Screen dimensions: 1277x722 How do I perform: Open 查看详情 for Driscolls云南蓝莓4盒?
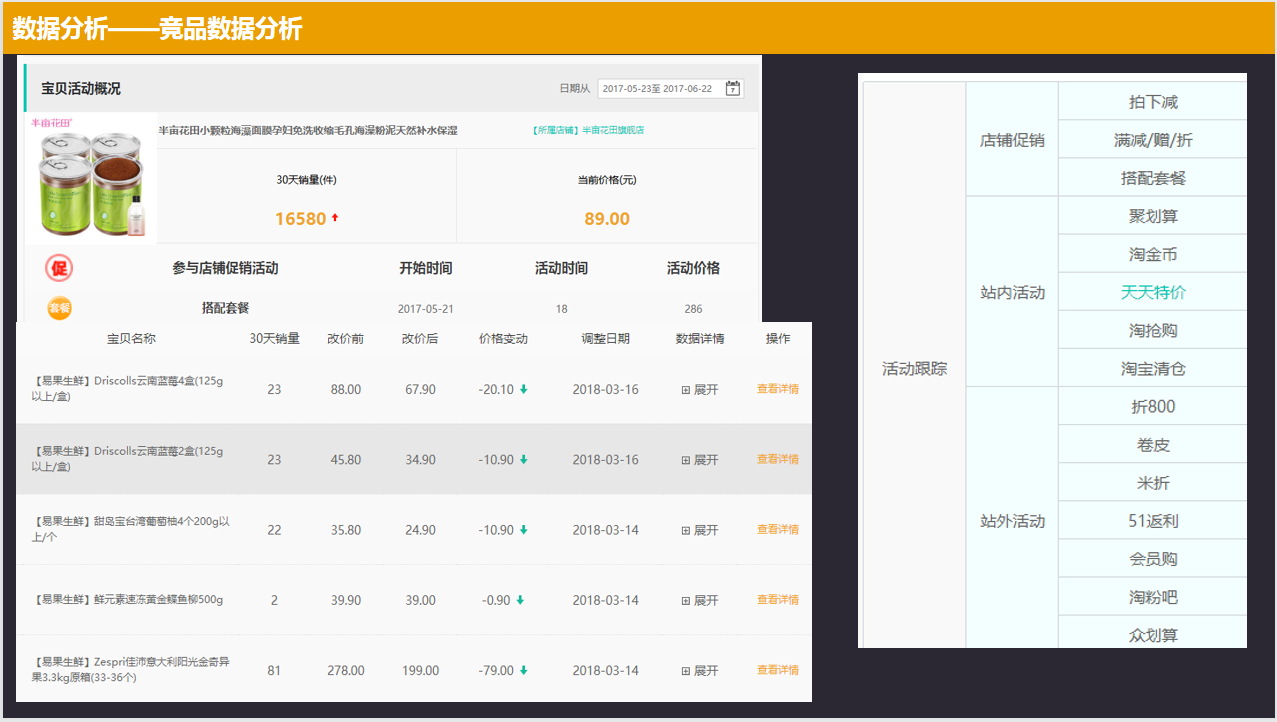pyautogui.click(x=778, y=389)
